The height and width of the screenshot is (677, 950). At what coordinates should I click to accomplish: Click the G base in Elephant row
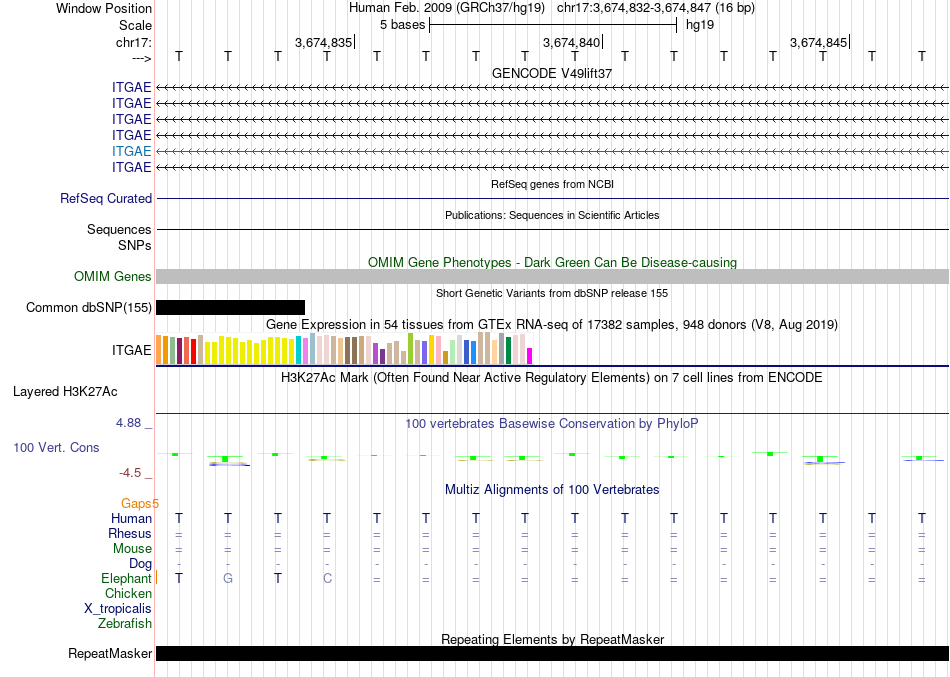[x=228, y=578]
